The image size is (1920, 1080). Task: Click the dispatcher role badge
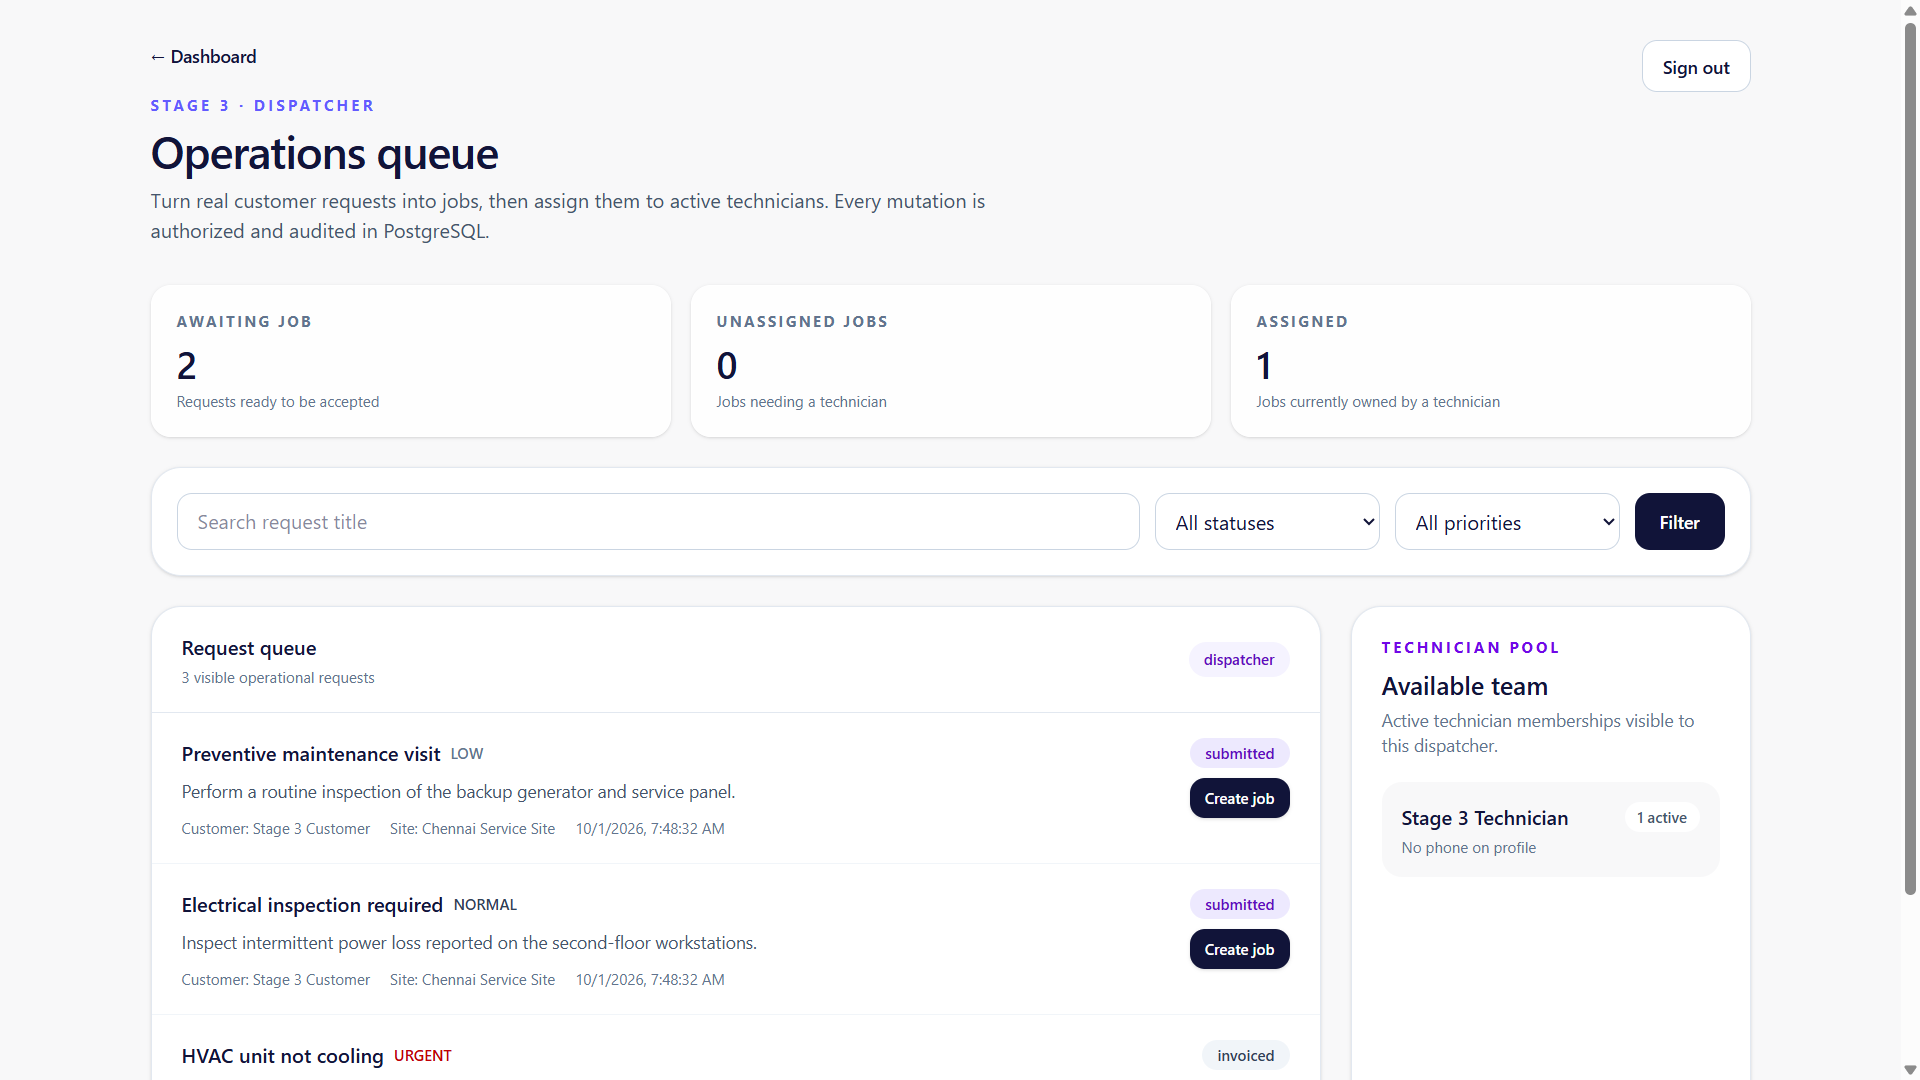1239,660
